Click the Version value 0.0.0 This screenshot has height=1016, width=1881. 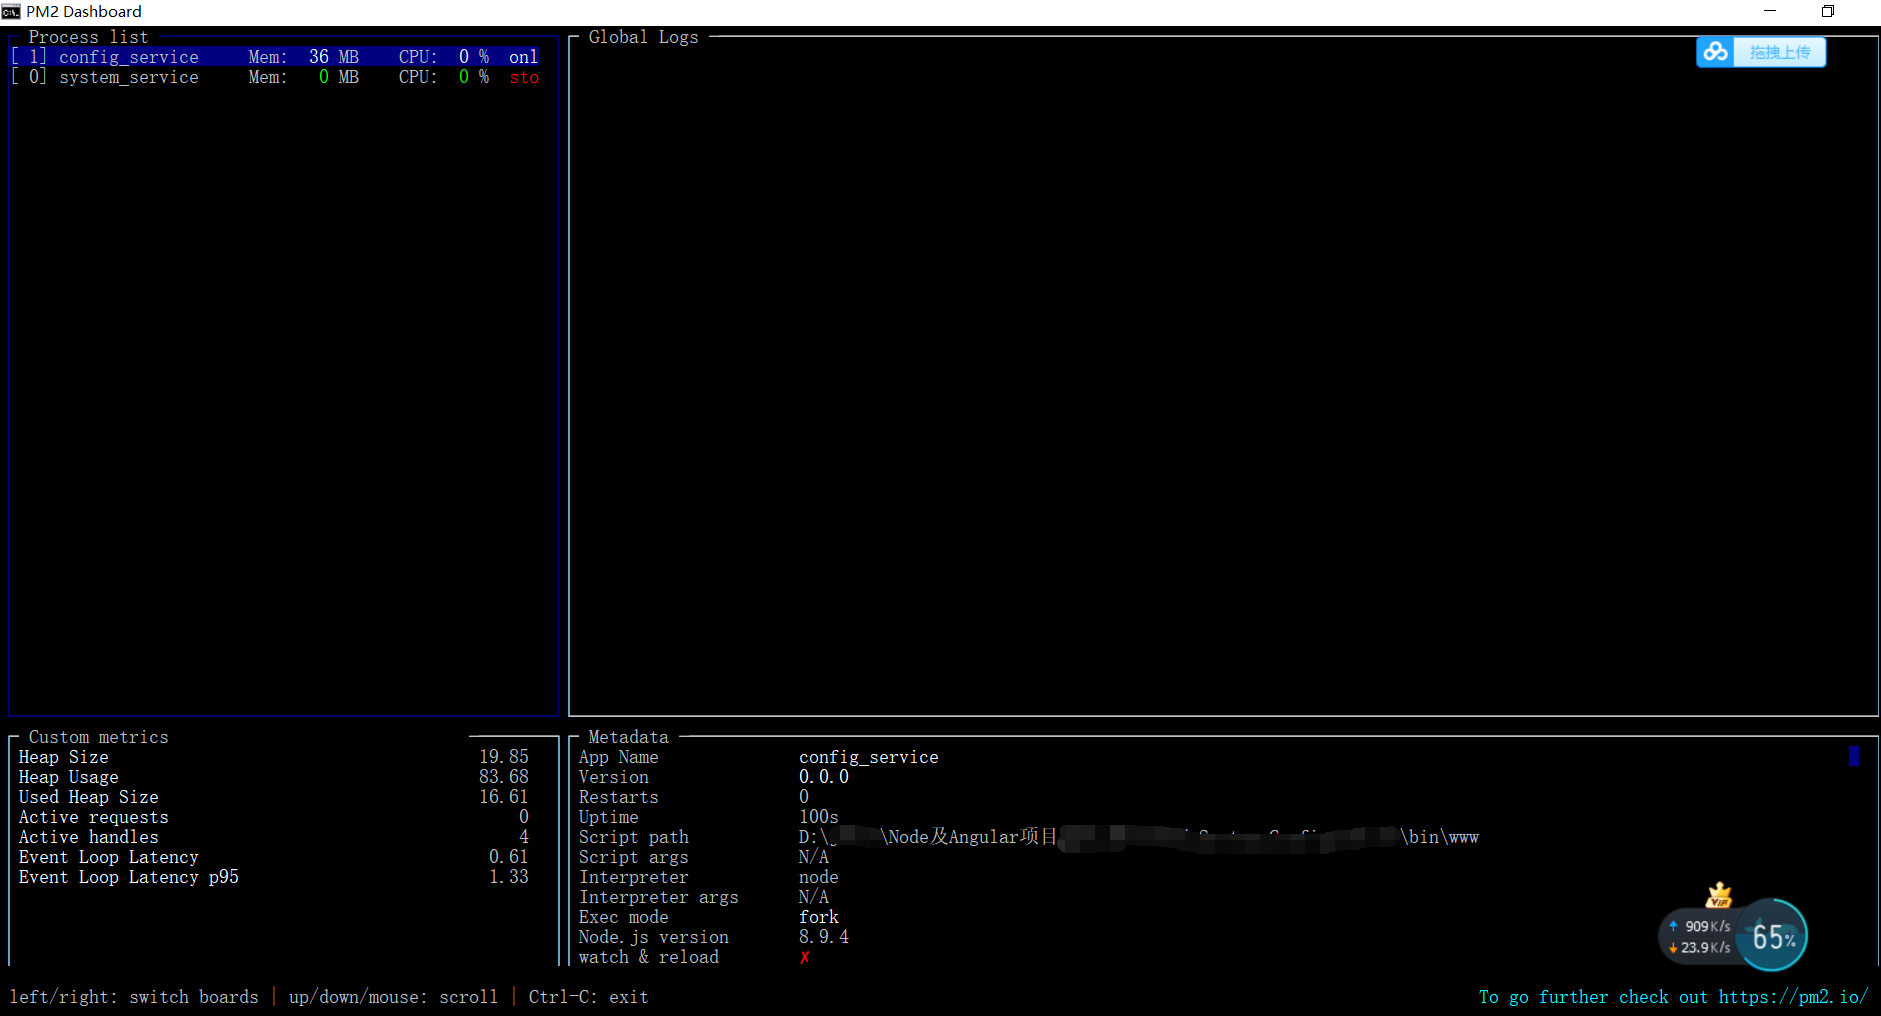click(x=823, y=777)
